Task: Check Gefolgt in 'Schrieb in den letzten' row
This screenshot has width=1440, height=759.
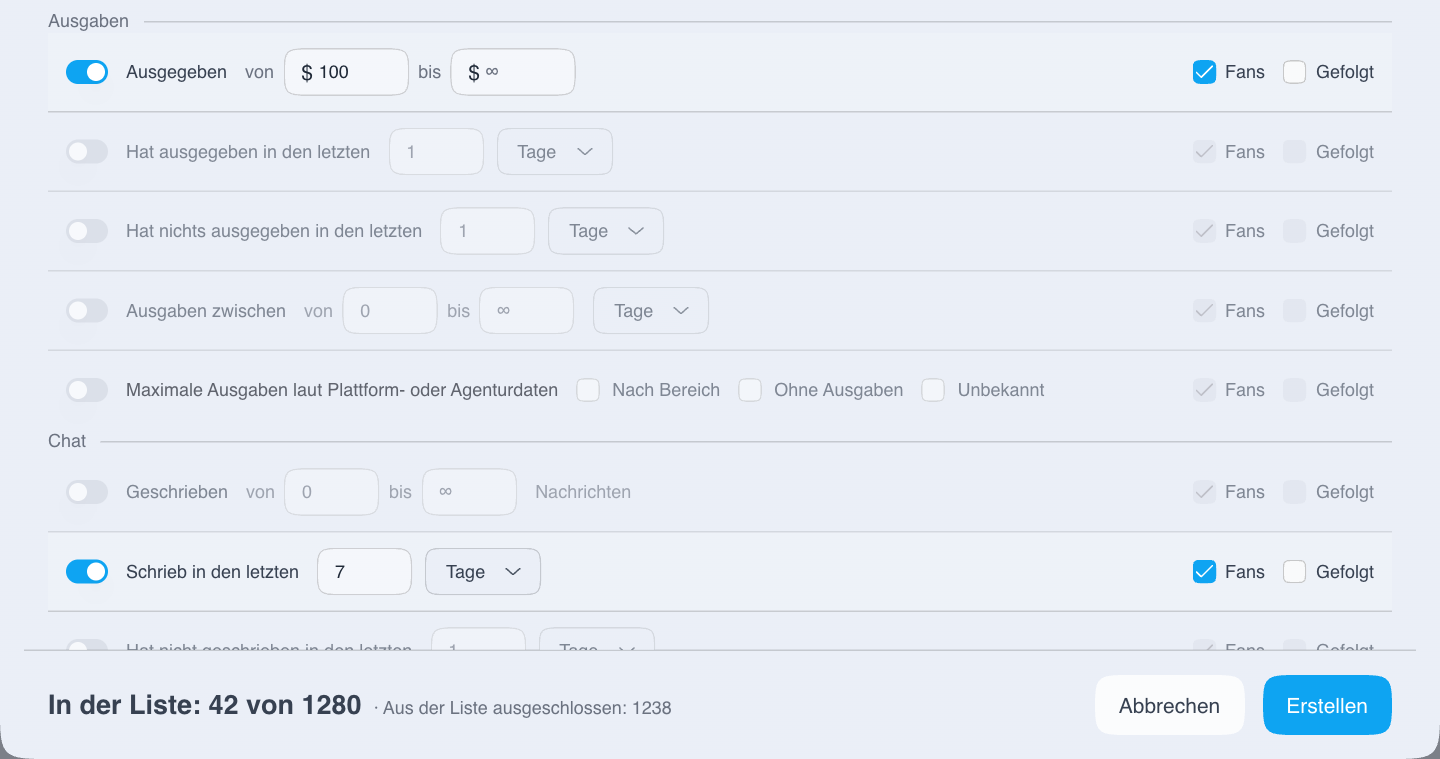Action: pos(1294,572)
